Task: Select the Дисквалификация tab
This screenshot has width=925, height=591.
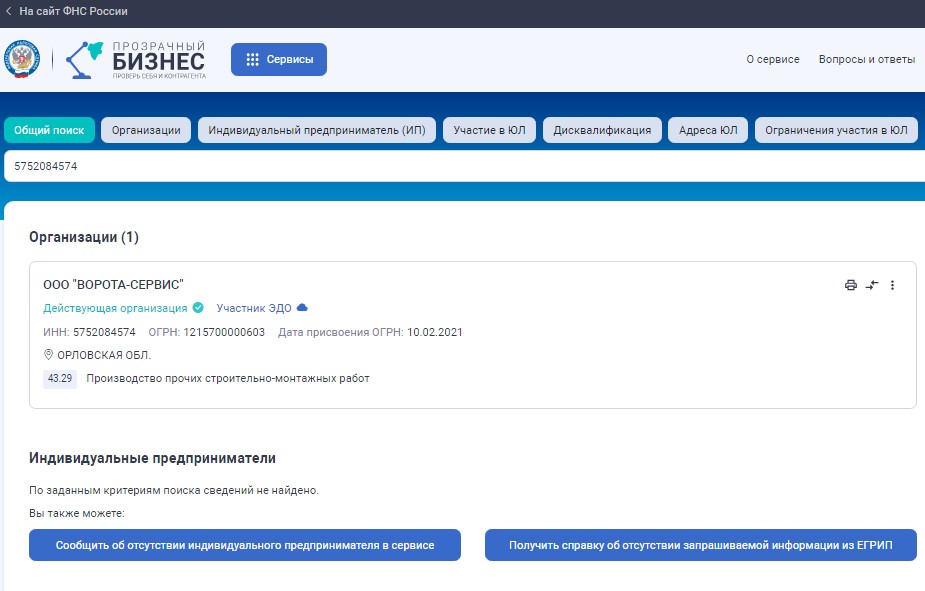Action: point(603,129)
